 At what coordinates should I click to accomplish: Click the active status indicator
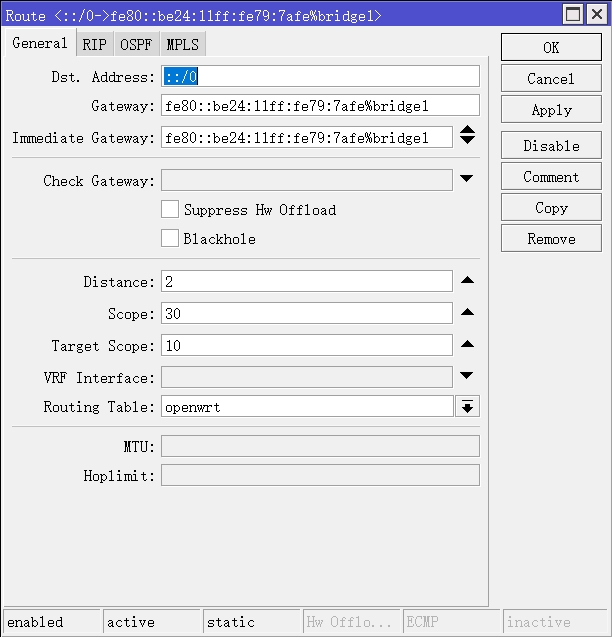tap(152, 622)
